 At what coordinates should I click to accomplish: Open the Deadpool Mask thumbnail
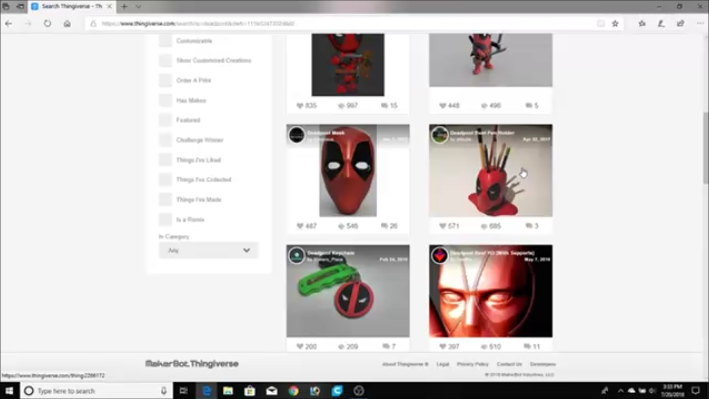pyautogui.click(x=348, y=171)
